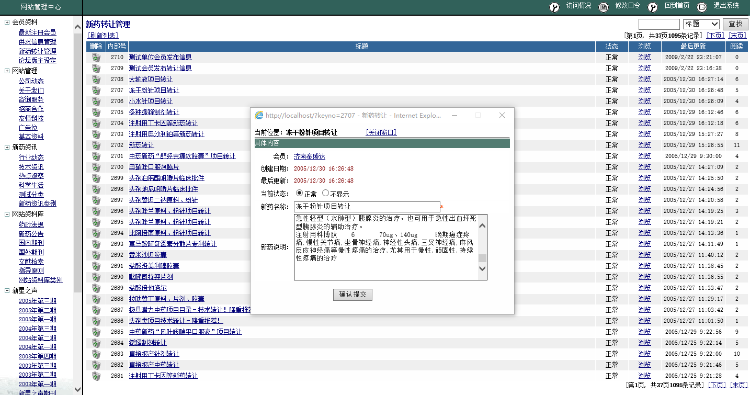Click the 访问情况 header icon
The image size is (750, 395).
(x=554, y=7)
